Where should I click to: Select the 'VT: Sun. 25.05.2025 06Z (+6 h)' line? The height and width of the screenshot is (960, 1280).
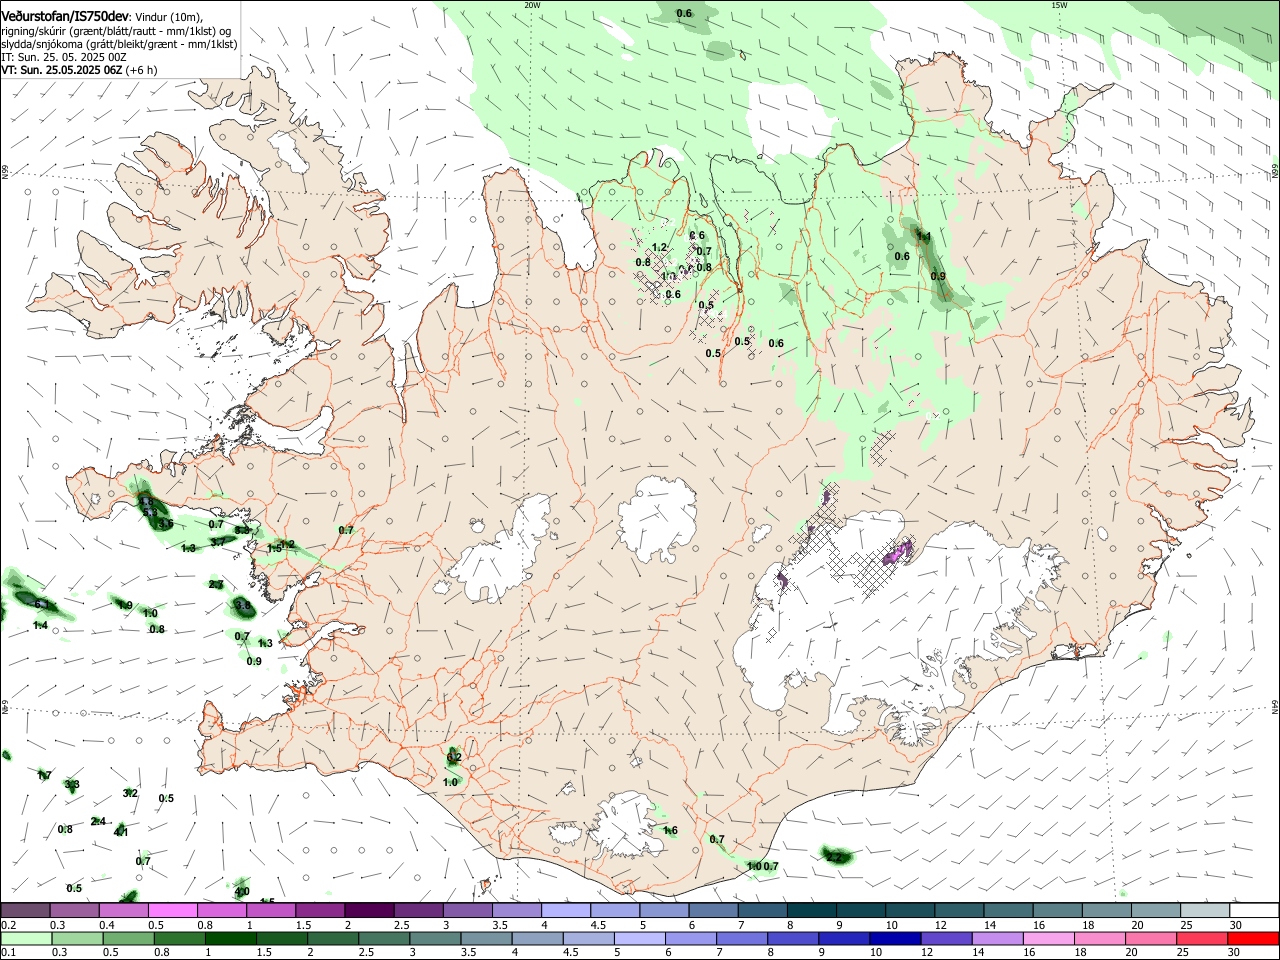[79, 71]
